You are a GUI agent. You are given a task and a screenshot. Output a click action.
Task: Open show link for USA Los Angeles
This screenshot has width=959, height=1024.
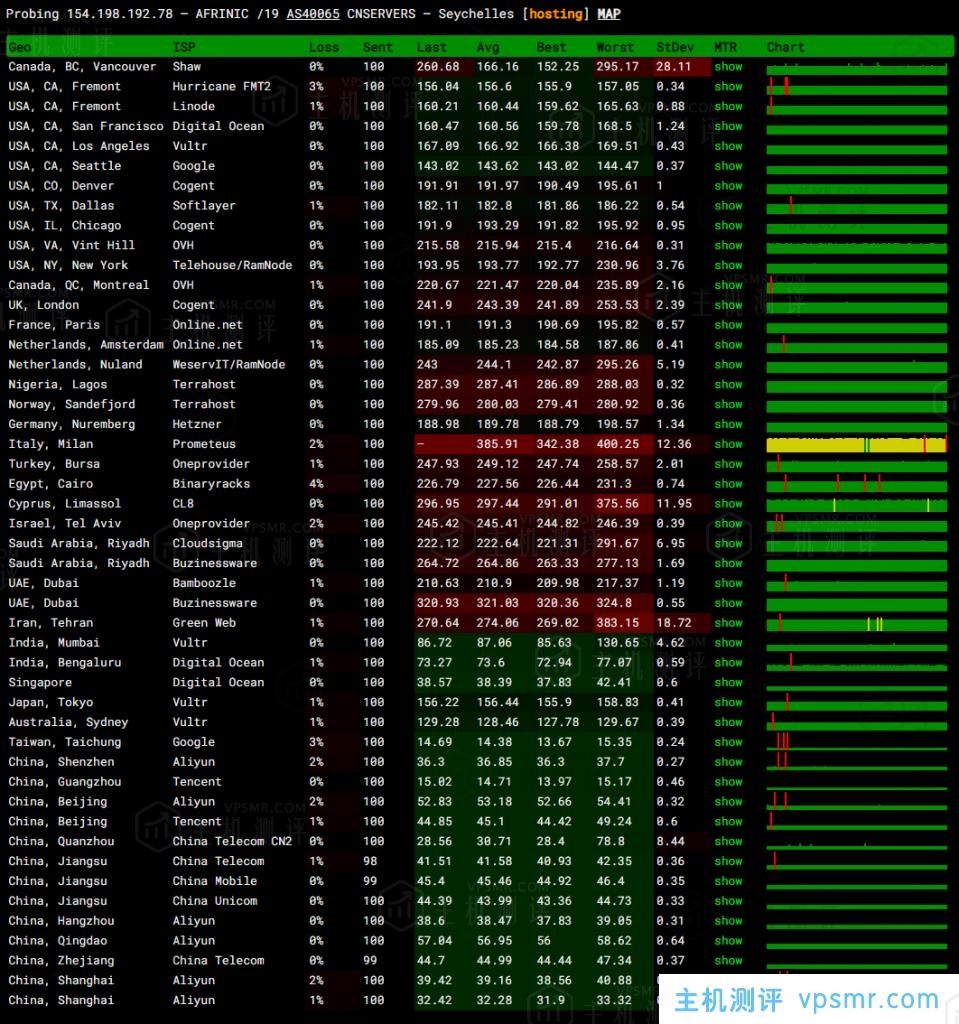point(728,146)
